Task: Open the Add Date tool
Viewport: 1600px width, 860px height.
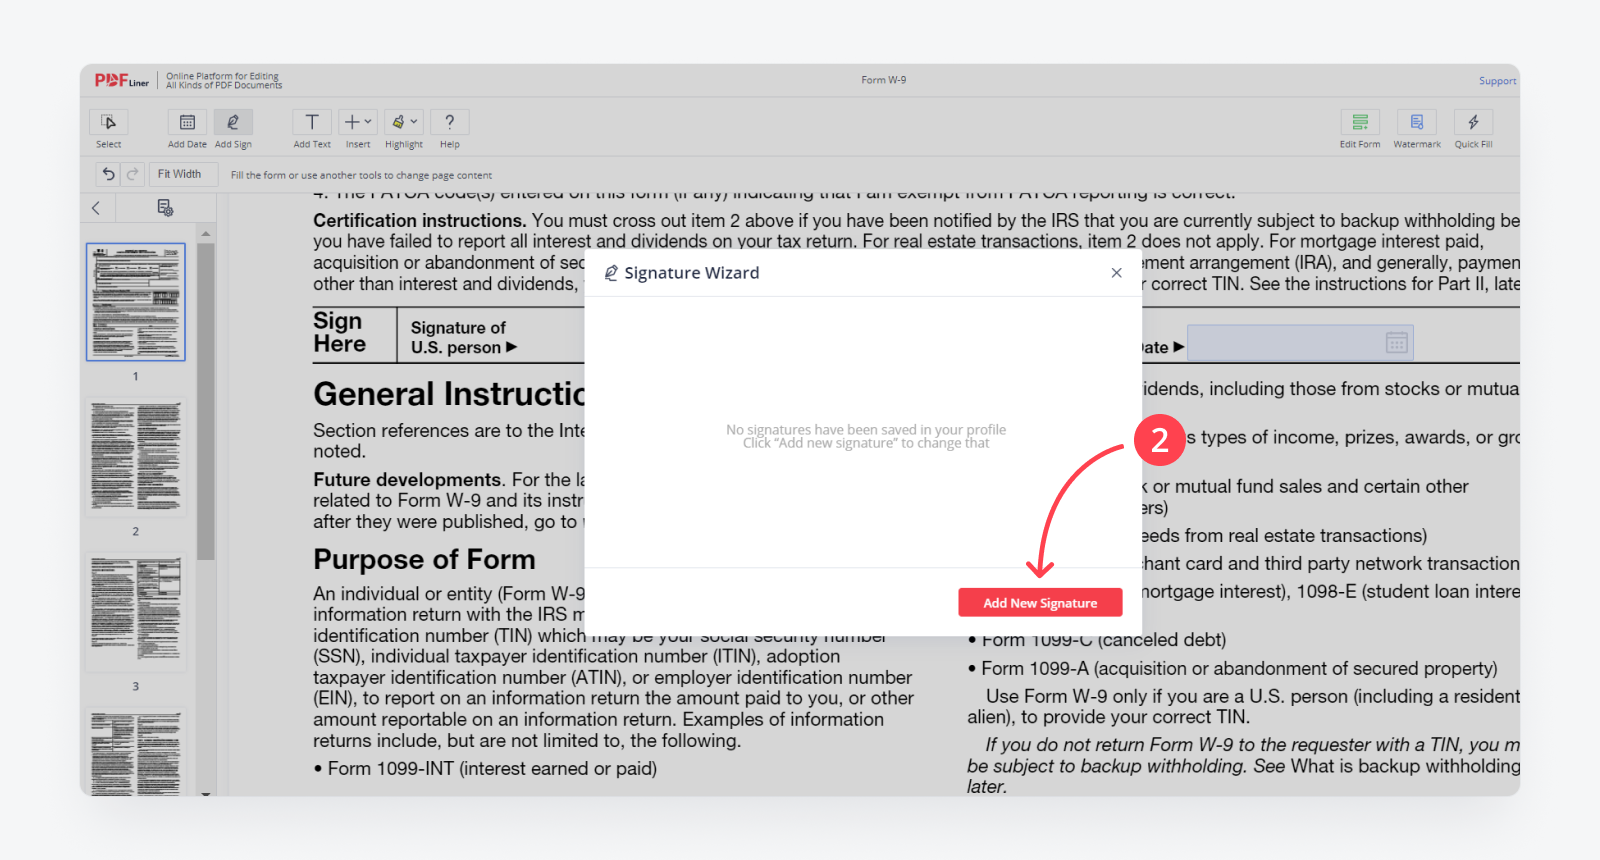Action: [187, 122]
